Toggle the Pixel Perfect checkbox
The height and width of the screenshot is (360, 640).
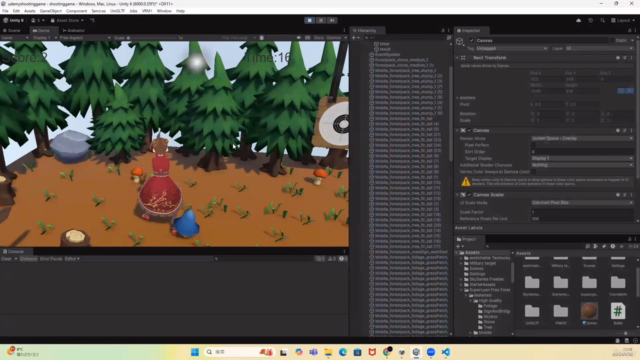533,145
